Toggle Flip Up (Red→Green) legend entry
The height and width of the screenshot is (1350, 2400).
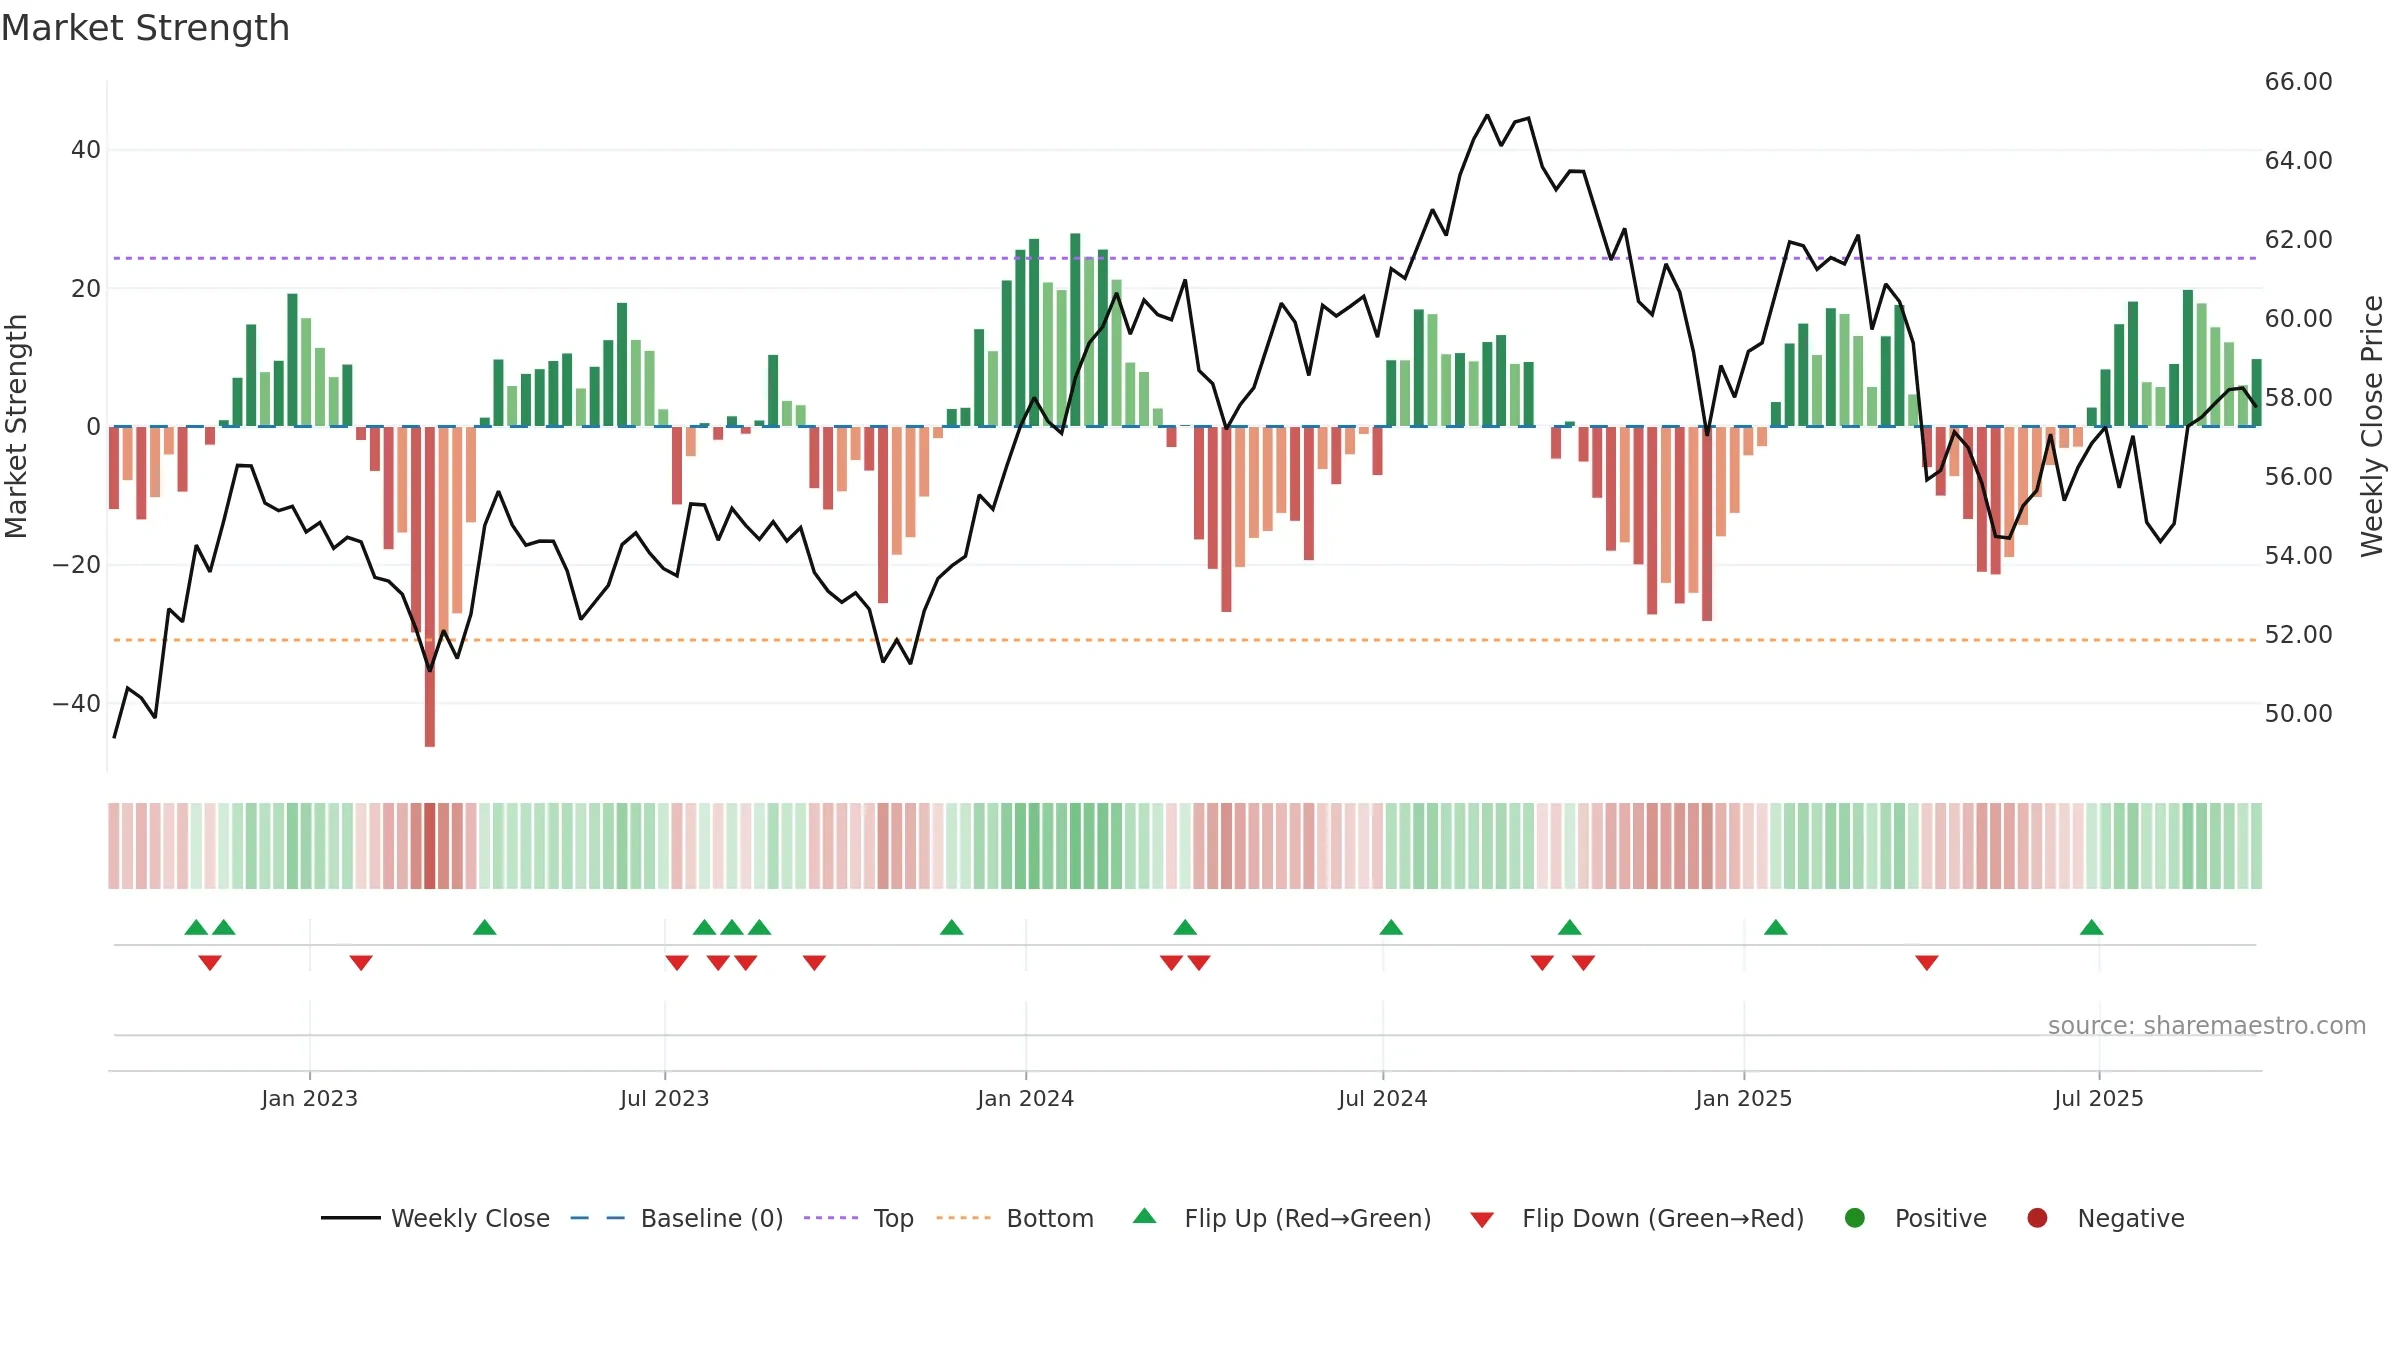coord(1282,1218)
